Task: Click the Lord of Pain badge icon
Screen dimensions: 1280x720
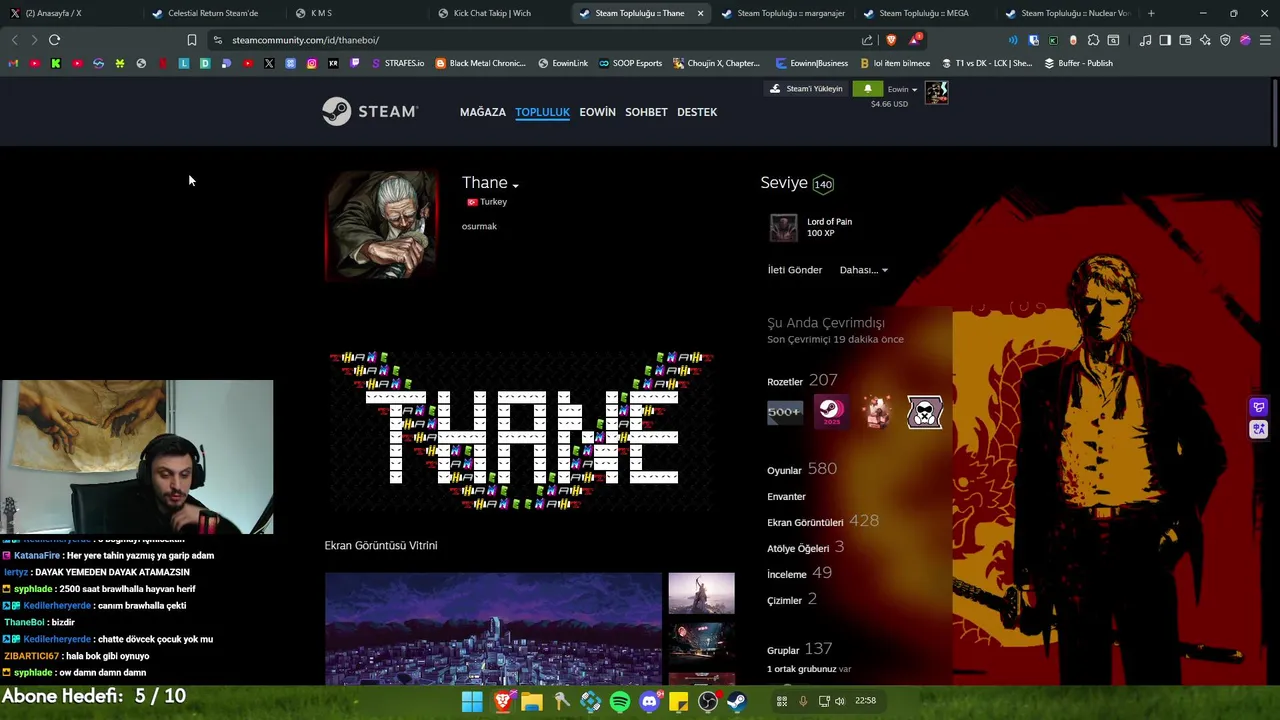Action: pyautogui.click(x=783, y=228)
